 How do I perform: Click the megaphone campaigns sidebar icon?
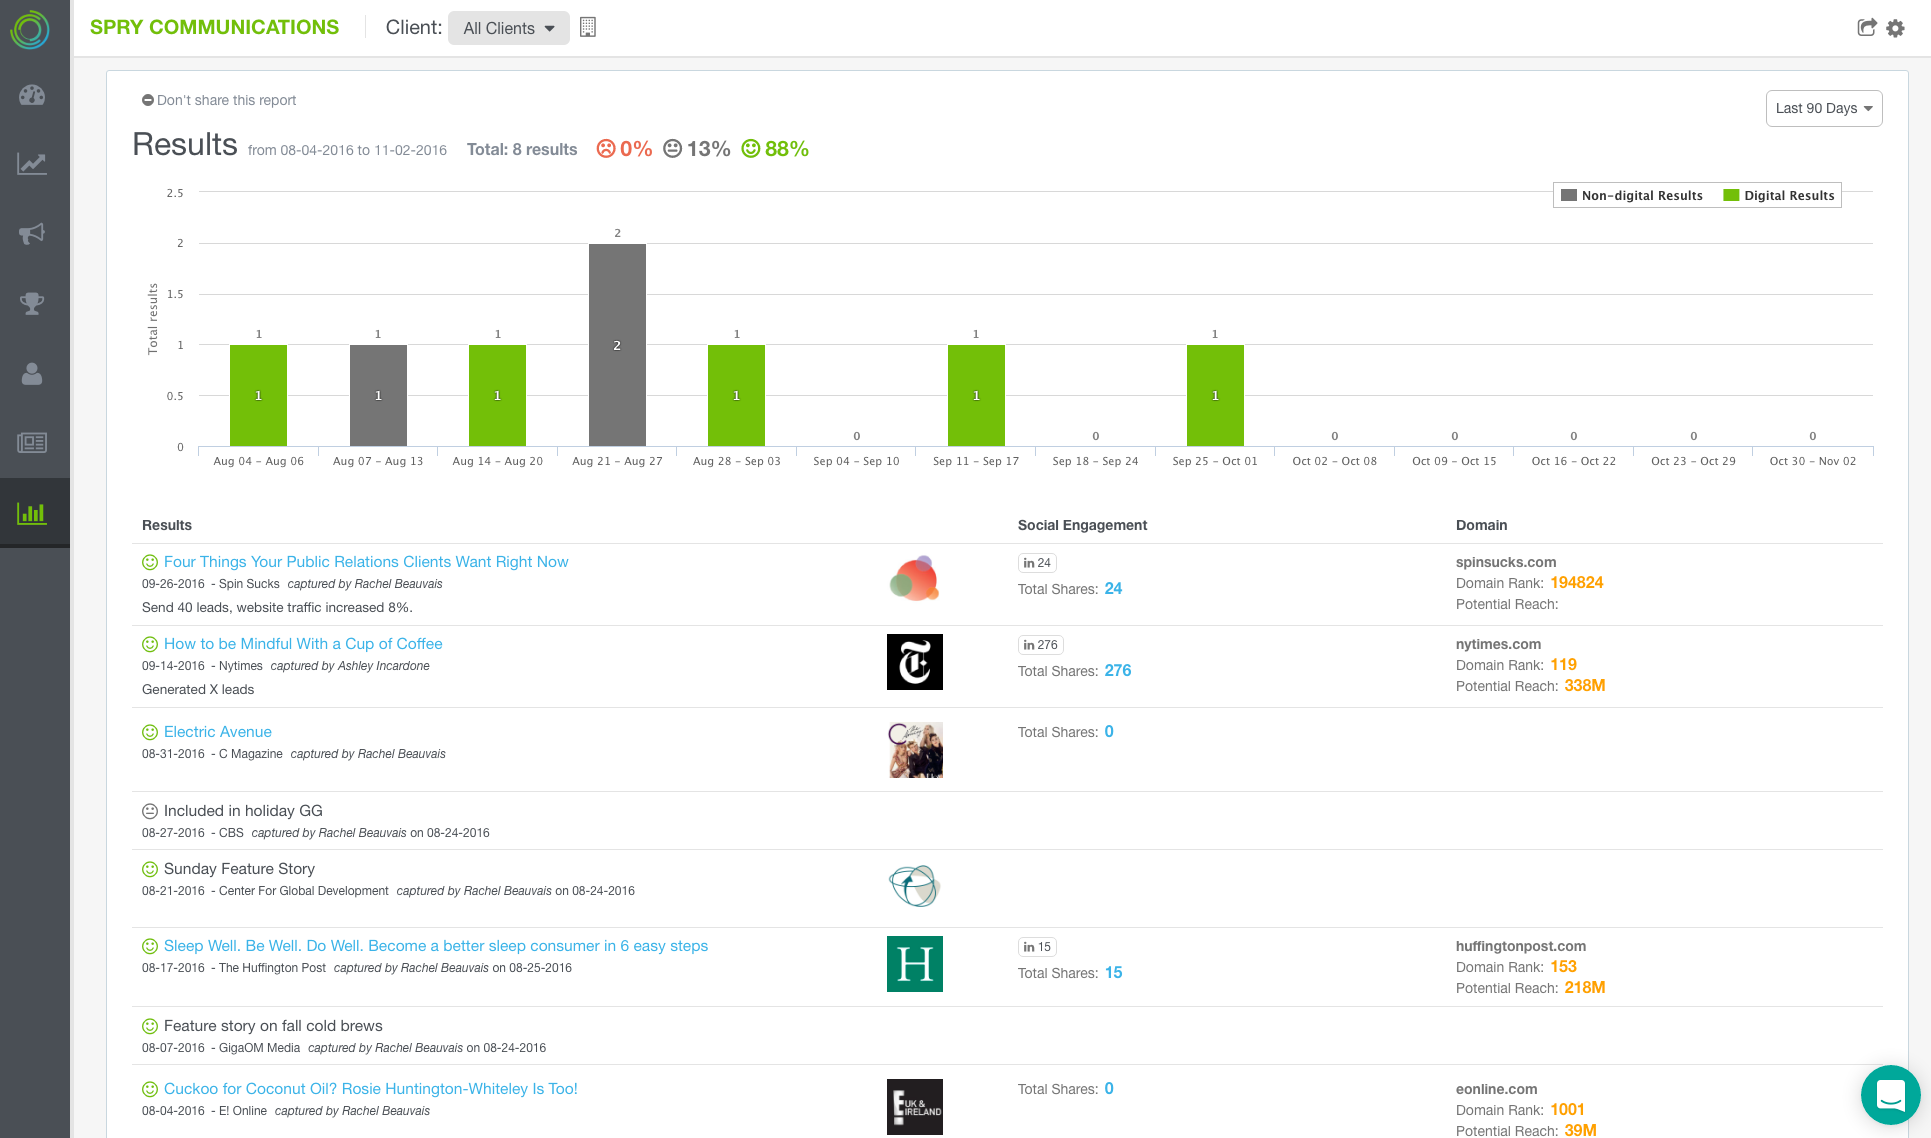coord(32,234)
